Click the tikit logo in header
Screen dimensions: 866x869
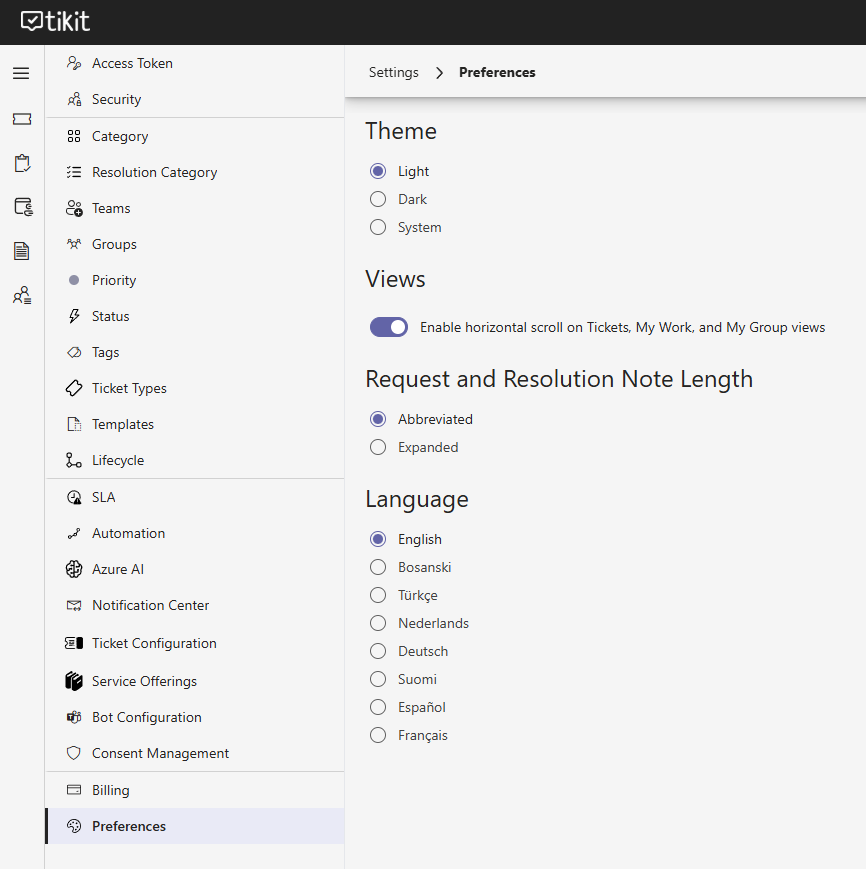click(55, 22)
